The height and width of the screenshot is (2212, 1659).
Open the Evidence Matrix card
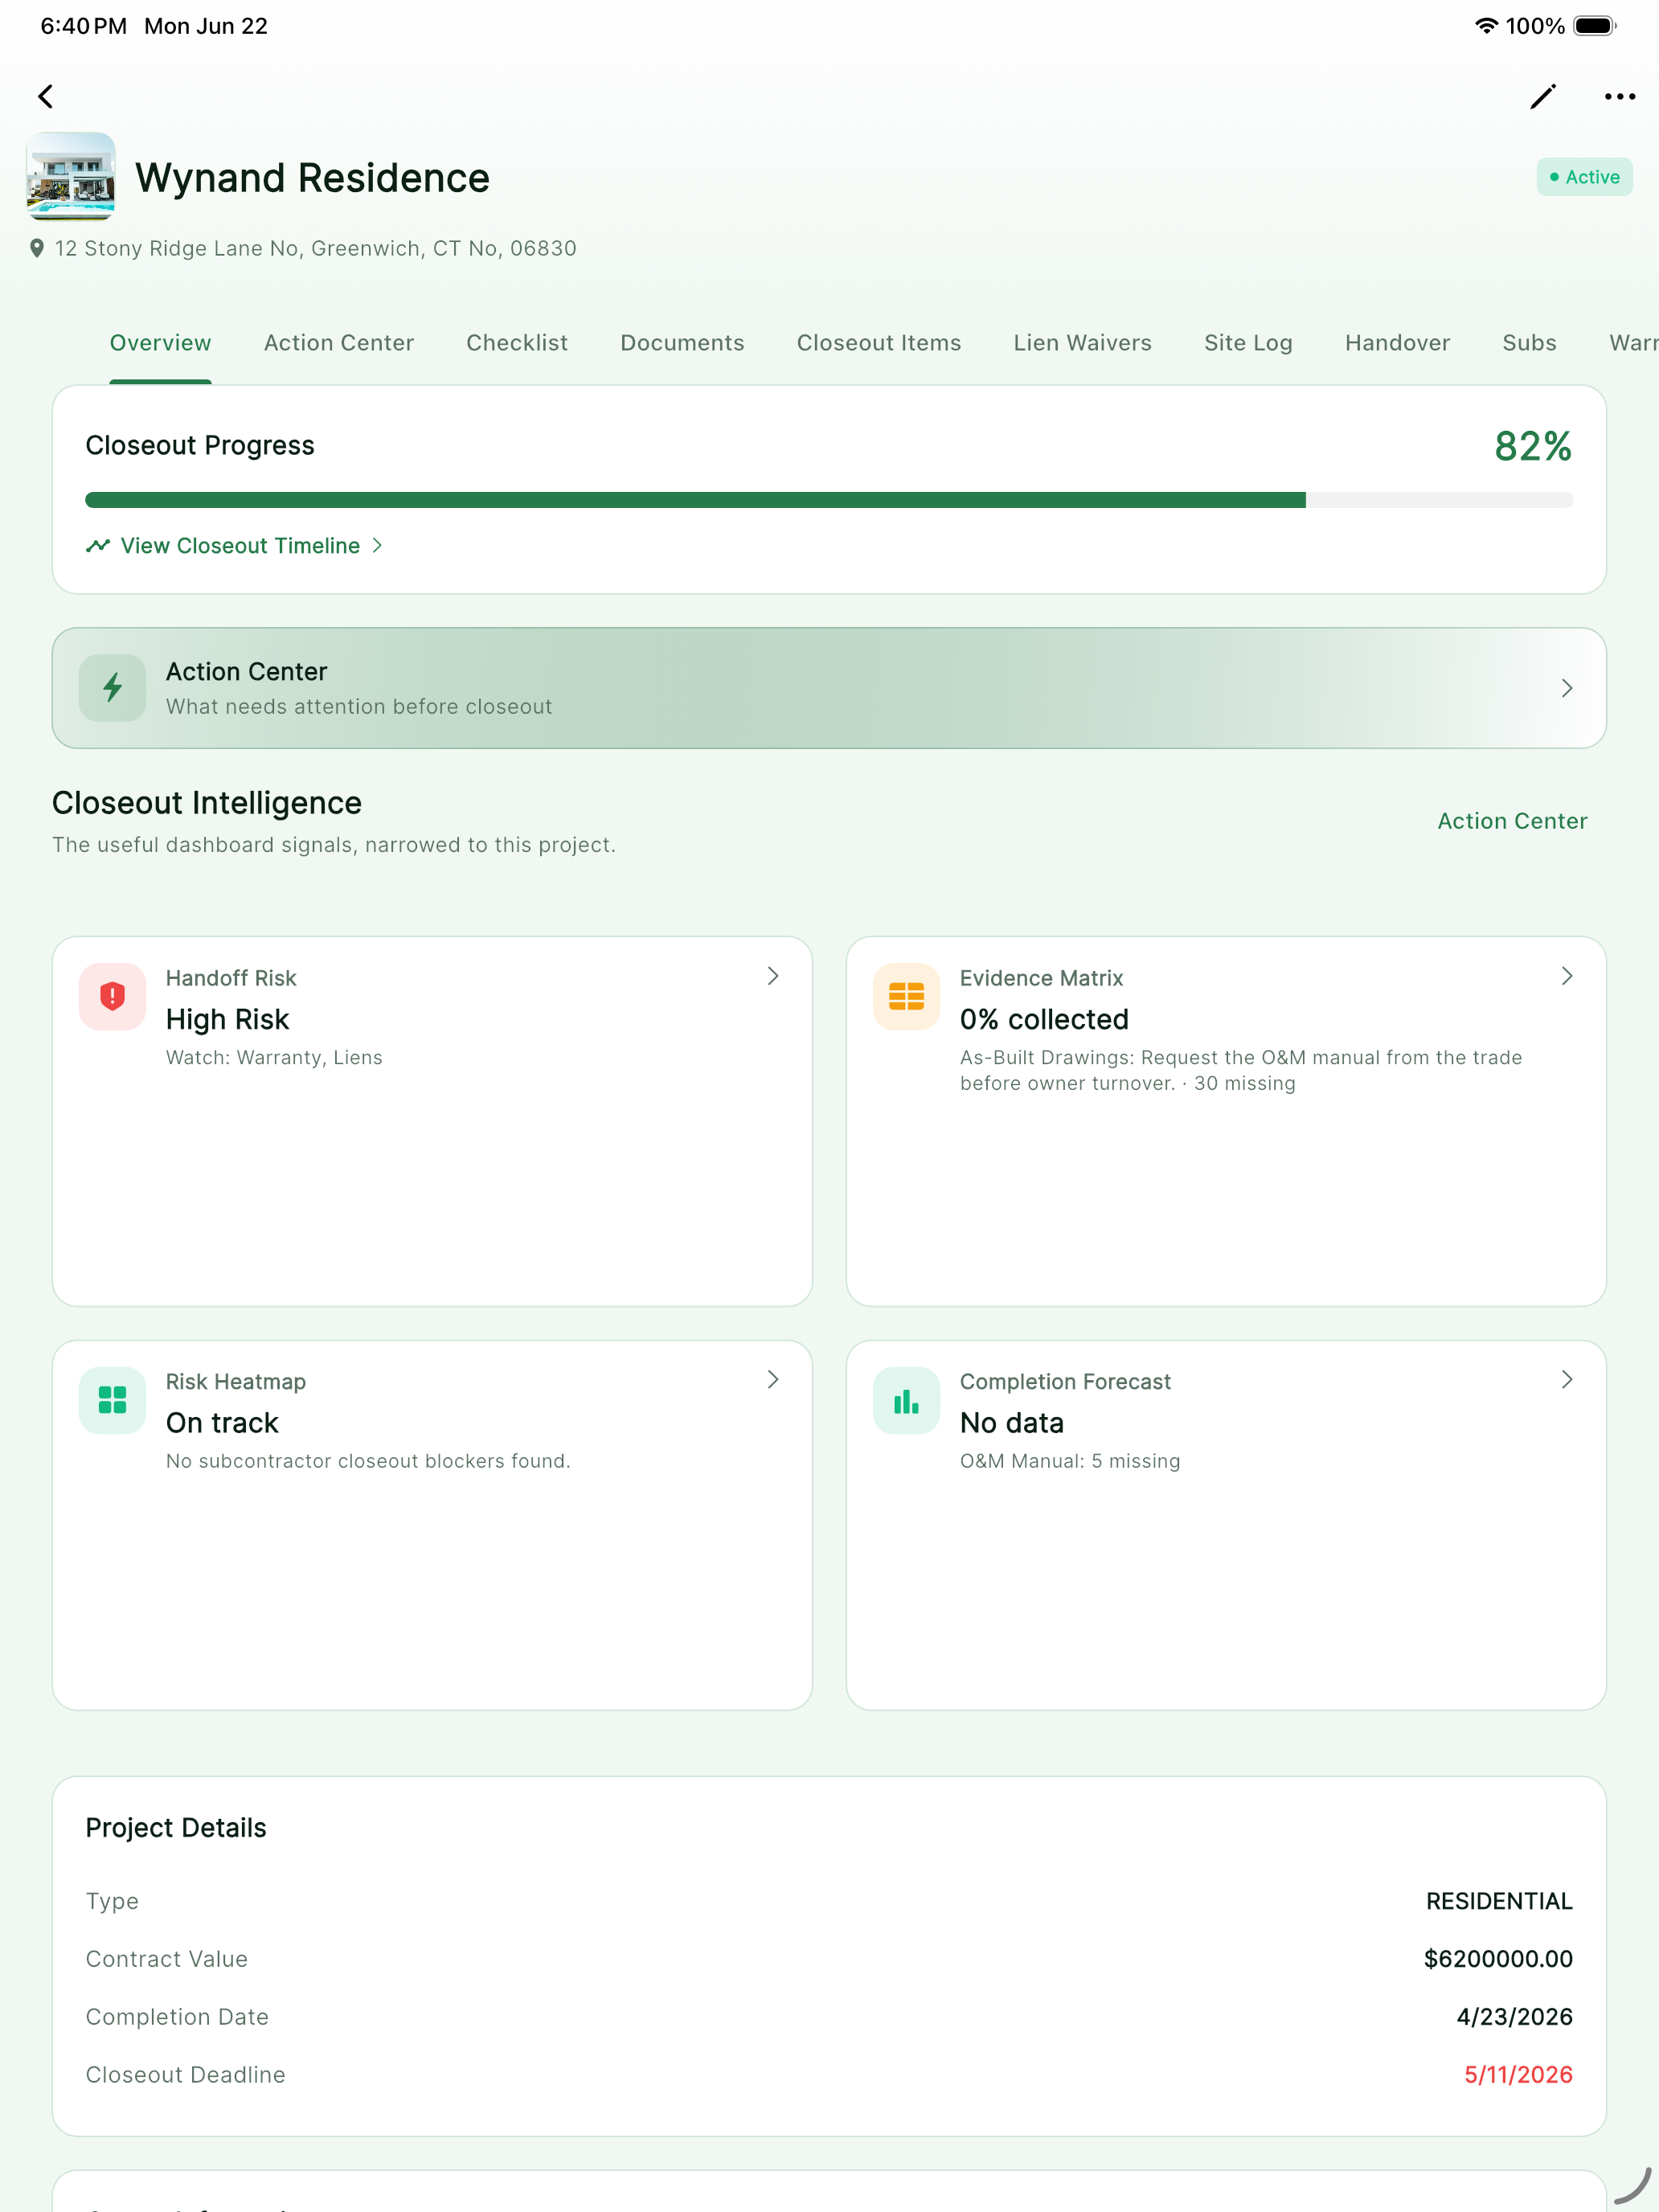point(1226,1121)
